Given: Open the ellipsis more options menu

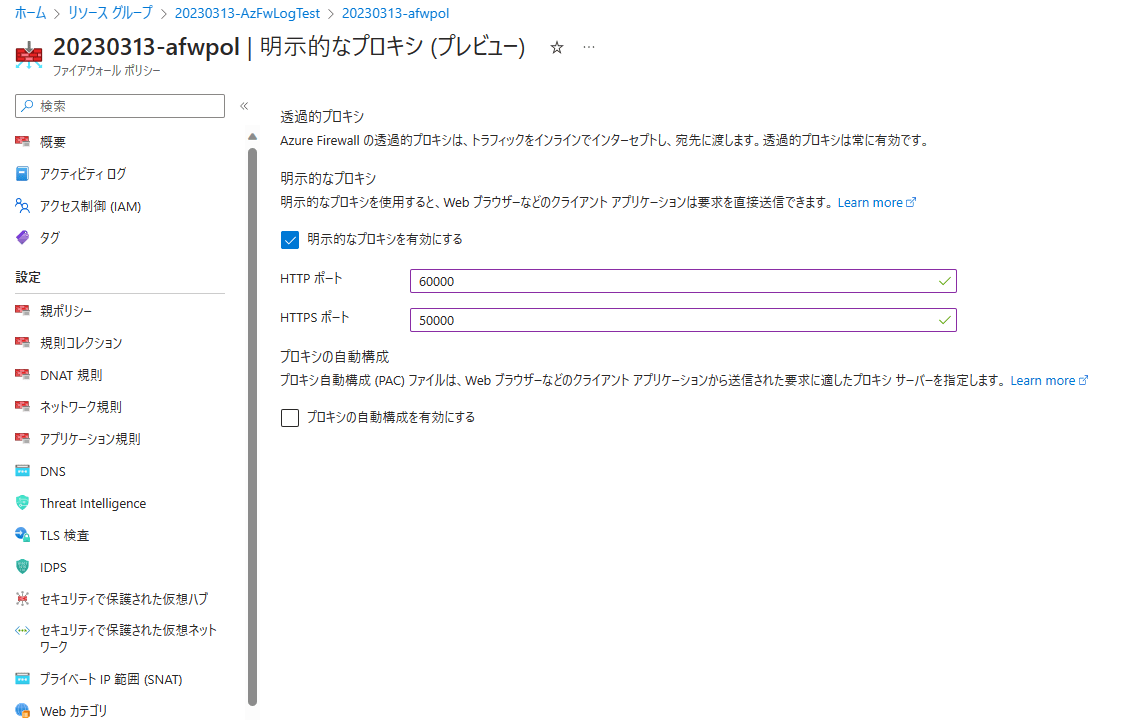Looking at the screenshot, I should click(x=589, y=47).
